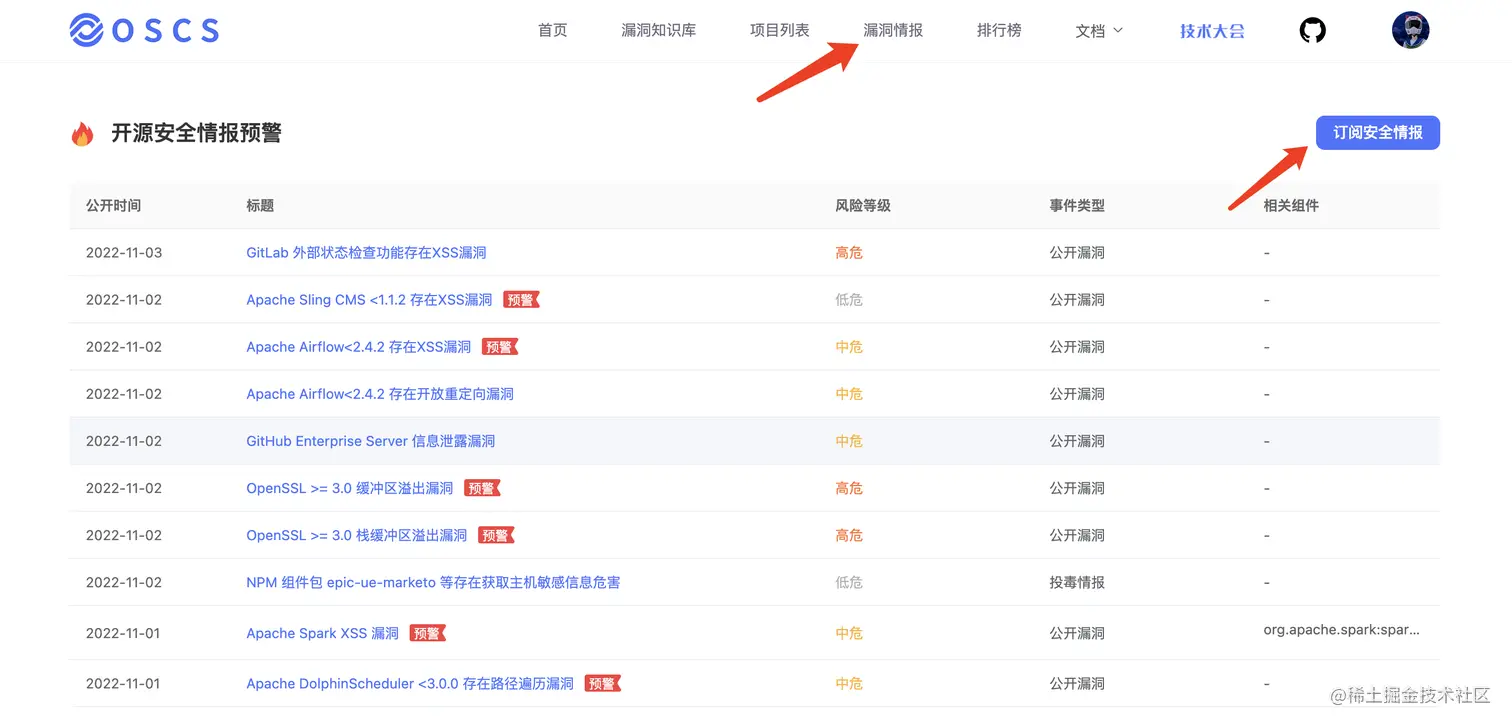Click 预警 badge on DolphinScheduler row
Viewport: 1512px width, 727px height.
tap(602, 684)
